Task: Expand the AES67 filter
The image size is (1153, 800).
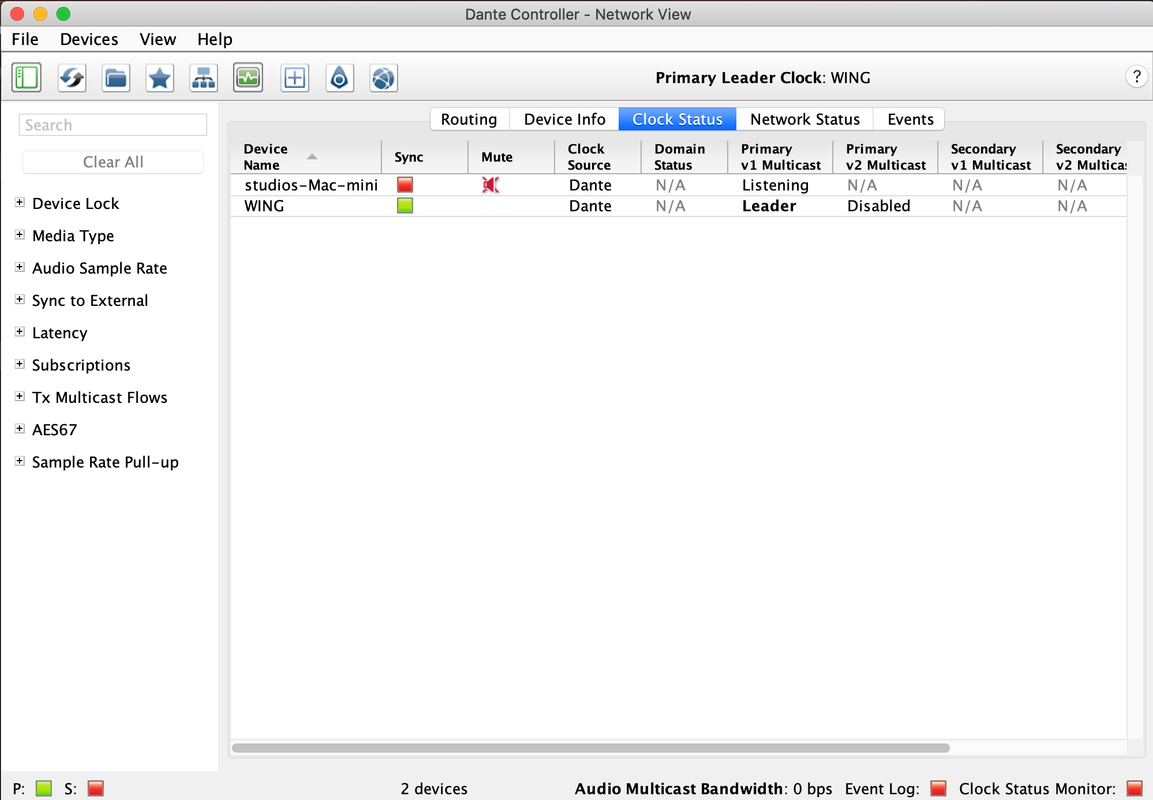Action: 20,429
